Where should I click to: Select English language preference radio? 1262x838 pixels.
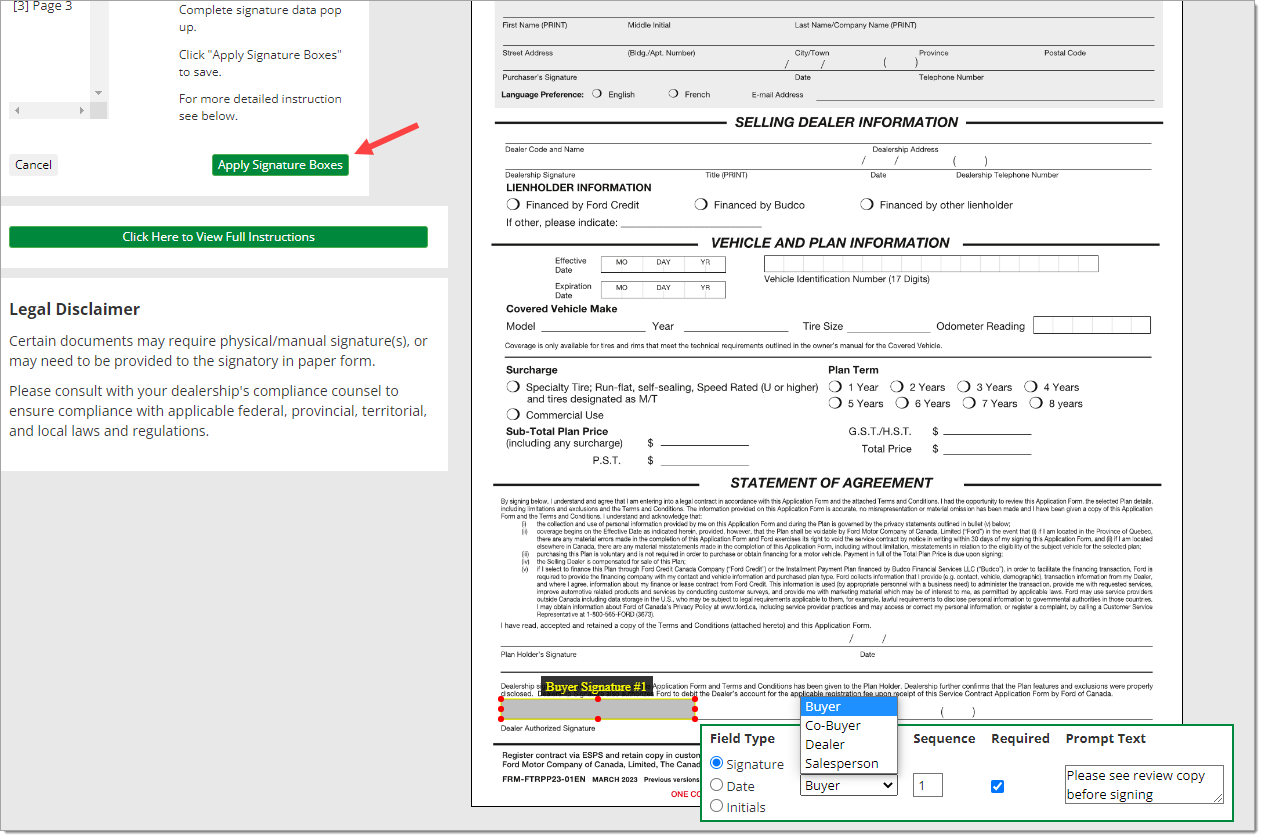597,93
